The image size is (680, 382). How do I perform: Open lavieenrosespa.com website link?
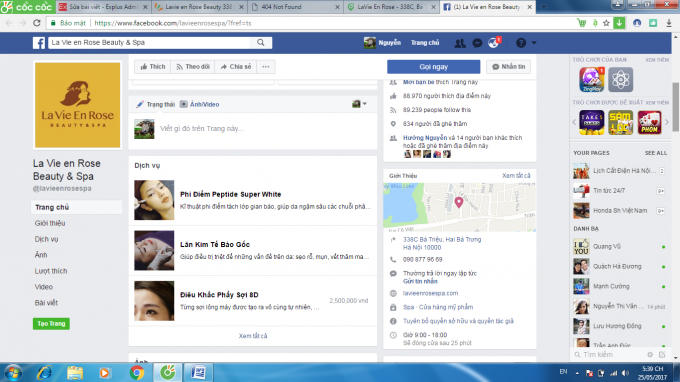[x=430, y=293]
